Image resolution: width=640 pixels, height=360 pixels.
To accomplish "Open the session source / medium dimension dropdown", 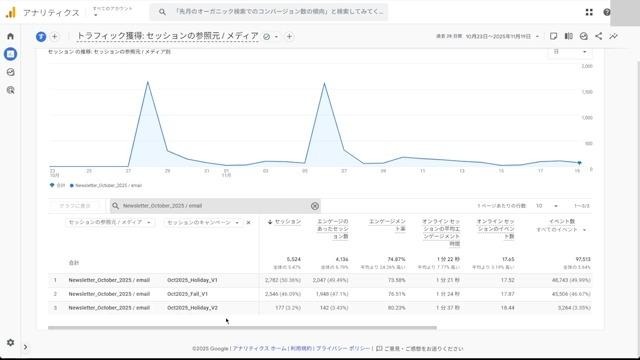I will tap(110, 222).
